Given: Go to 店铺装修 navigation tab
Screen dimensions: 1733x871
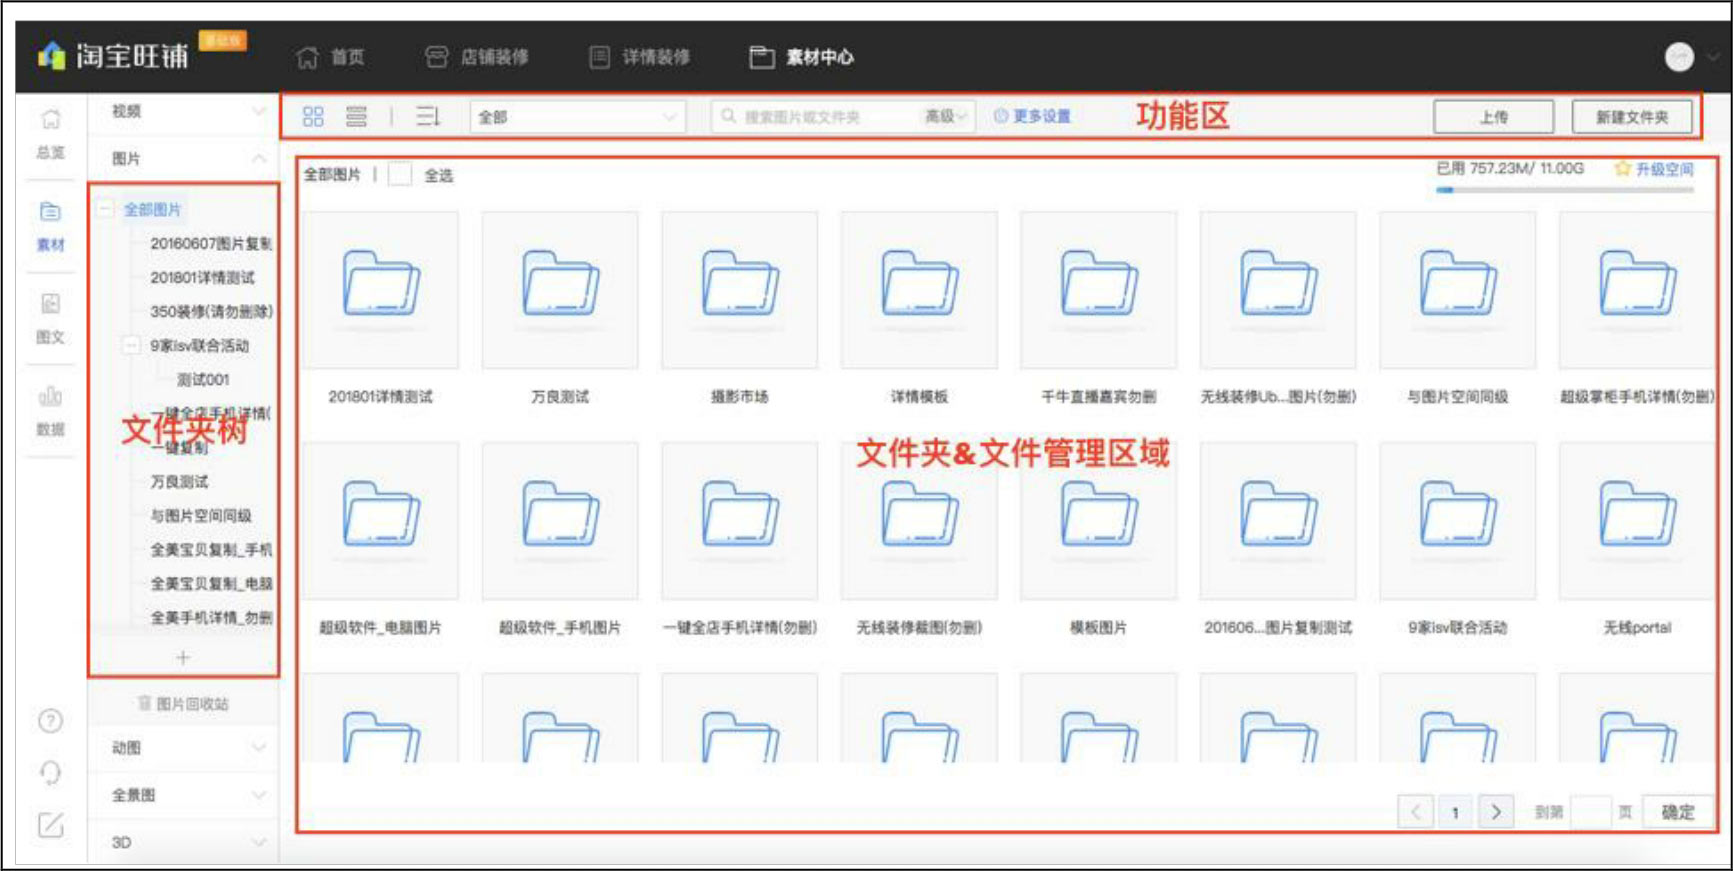Looking at the screenshot, I should 477,57.
